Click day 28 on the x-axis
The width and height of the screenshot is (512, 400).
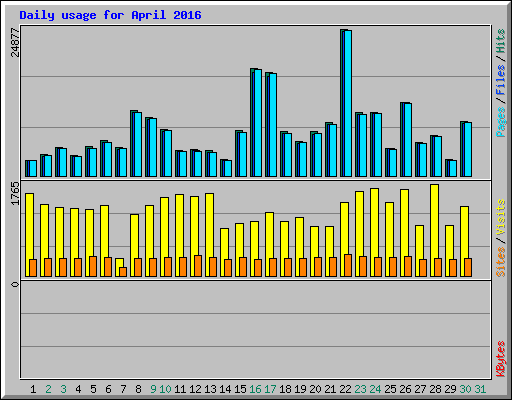point(435,389)
